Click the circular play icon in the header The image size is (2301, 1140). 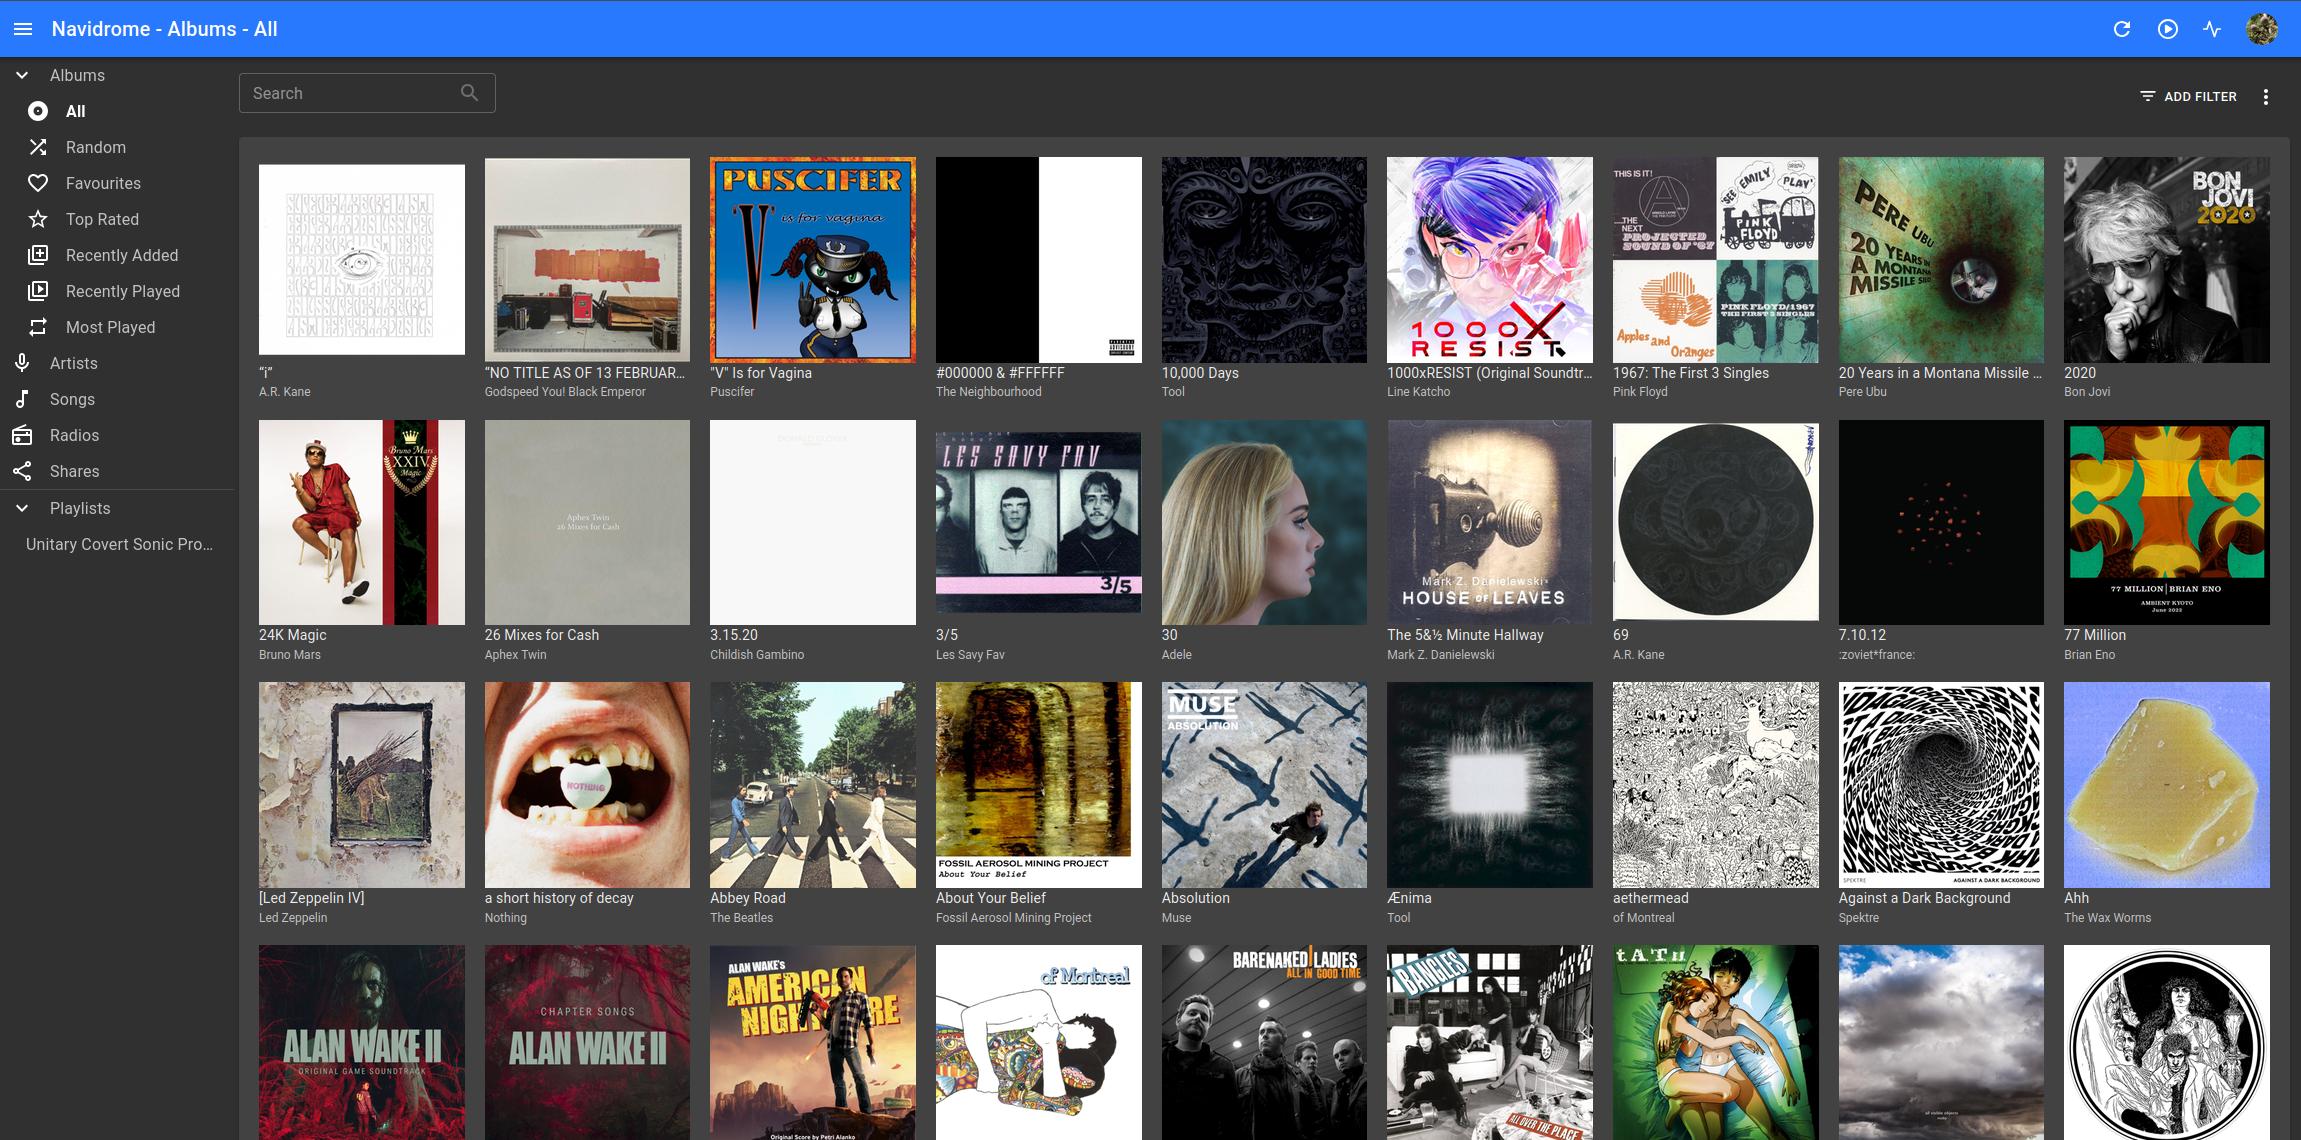click(2167, 29)
